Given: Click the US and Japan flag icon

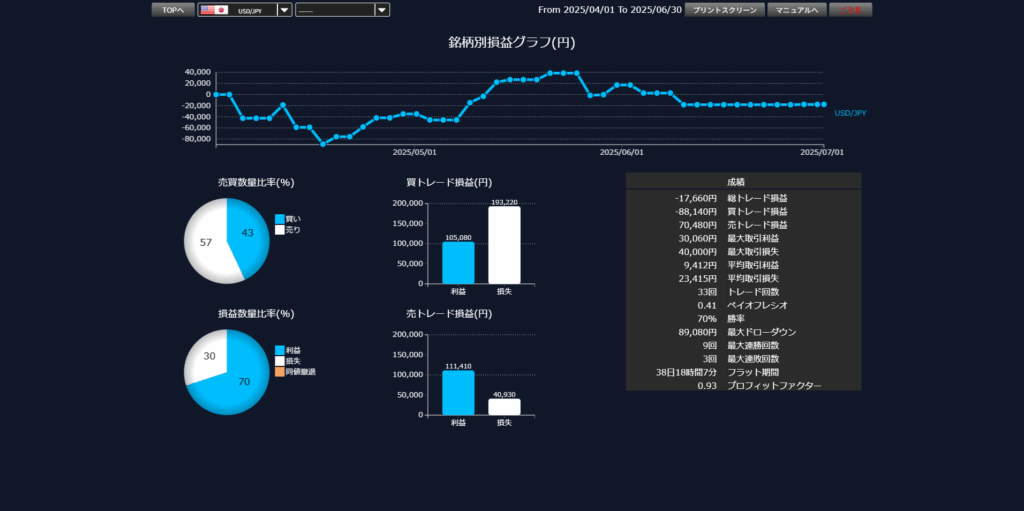Looking at the screenshot, I should [214, 10].
